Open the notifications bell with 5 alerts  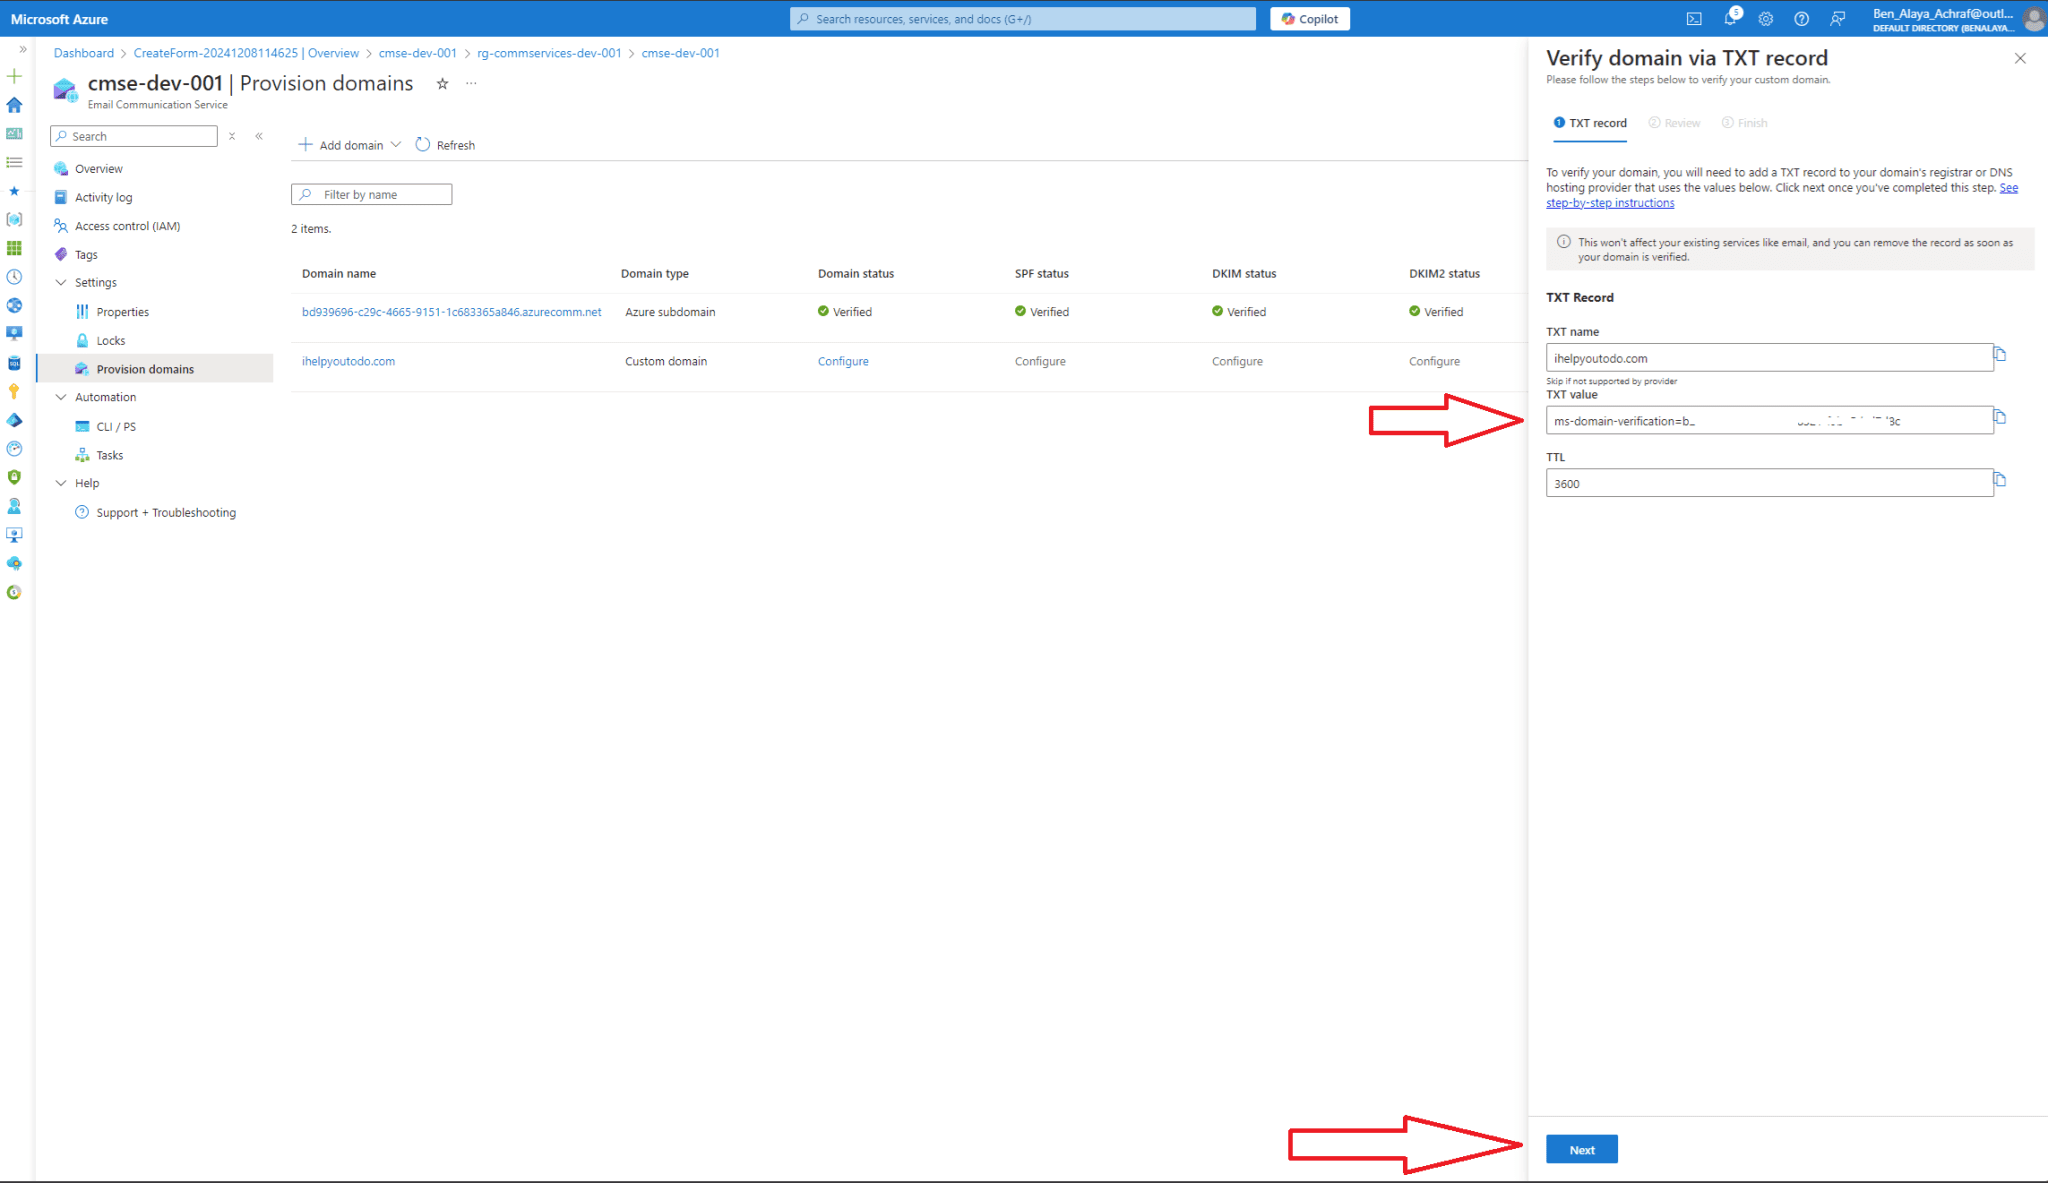click(1733, 17)
